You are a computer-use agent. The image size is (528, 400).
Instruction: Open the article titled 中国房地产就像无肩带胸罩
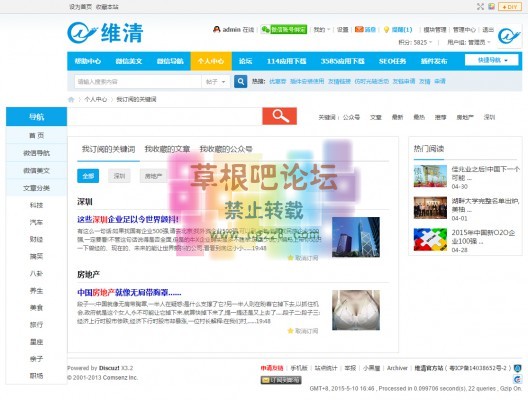tap(129, 292)
